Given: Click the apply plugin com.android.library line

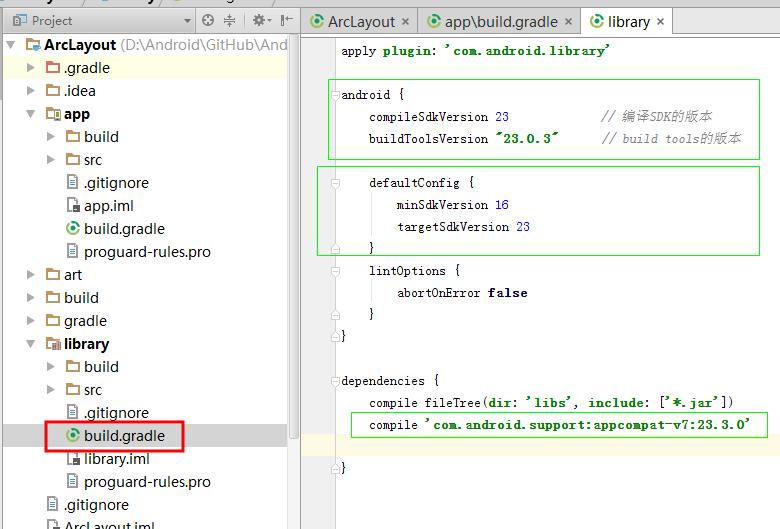Looking at the screenshot, I should tap(475, 51).
